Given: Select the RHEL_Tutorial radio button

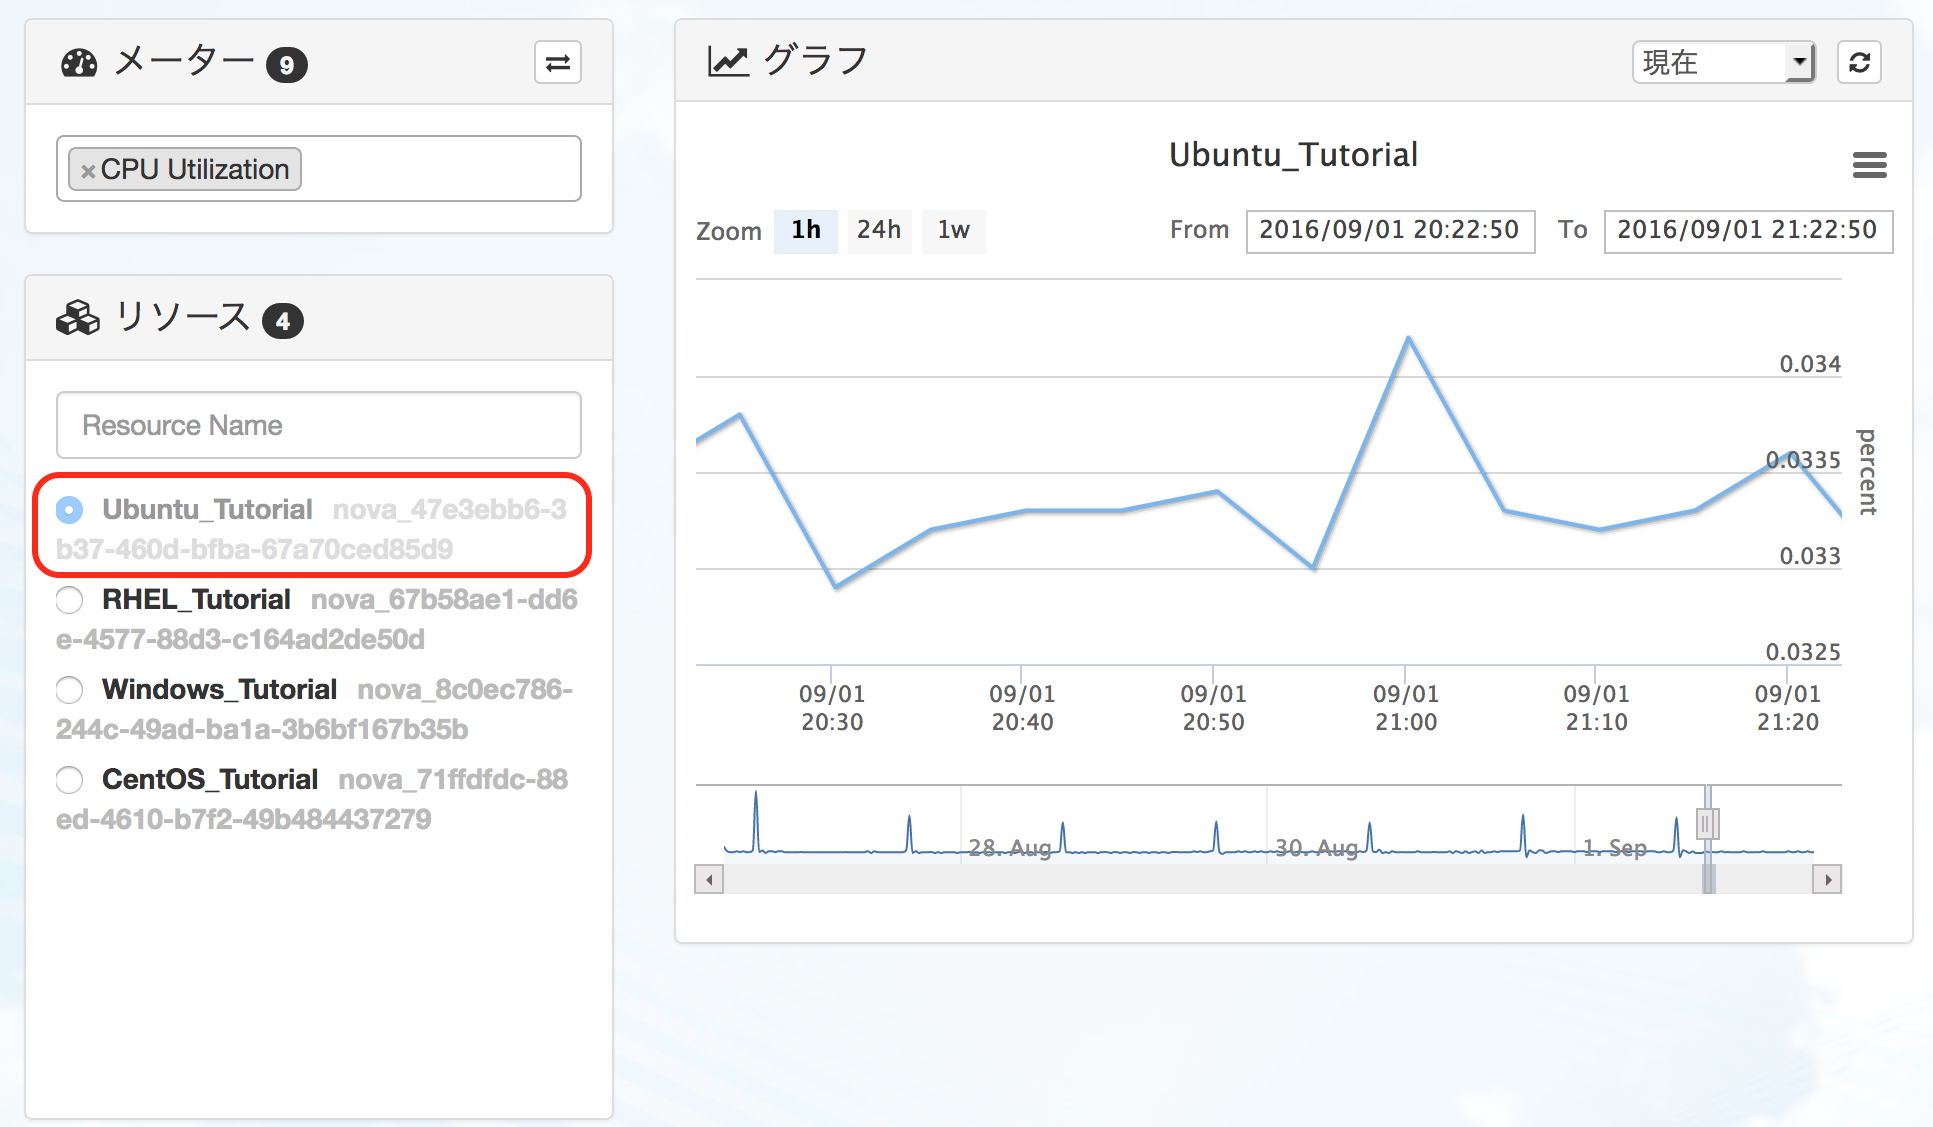Looking at the screenshot, I should (x=70, y=600).
